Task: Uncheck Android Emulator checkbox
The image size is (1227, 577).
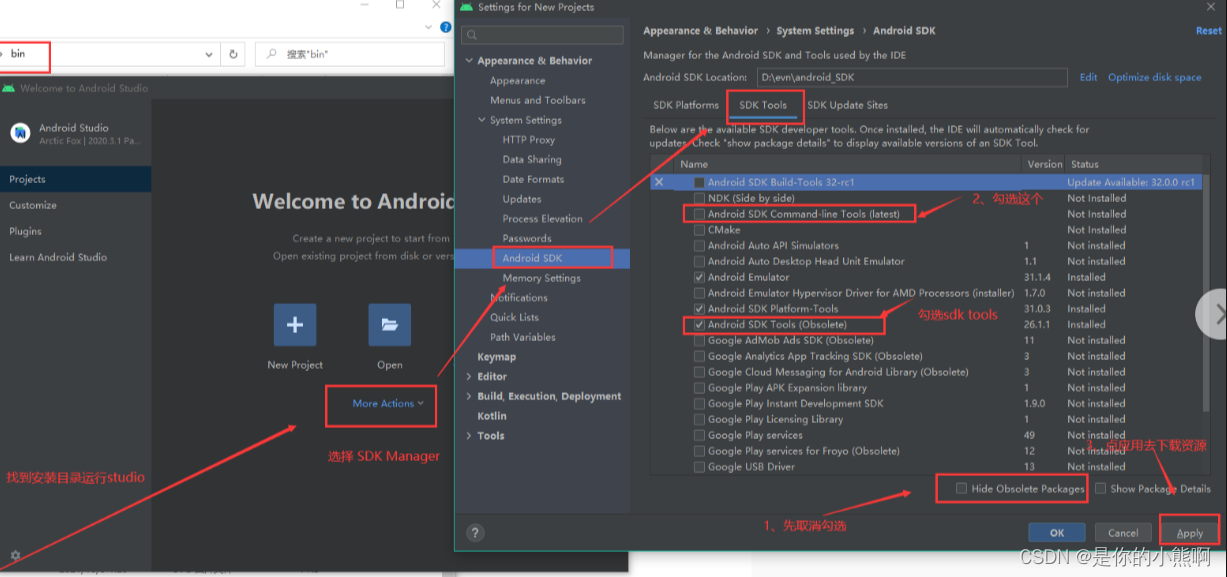Action: pyautogui.click(x=699, y=277)
